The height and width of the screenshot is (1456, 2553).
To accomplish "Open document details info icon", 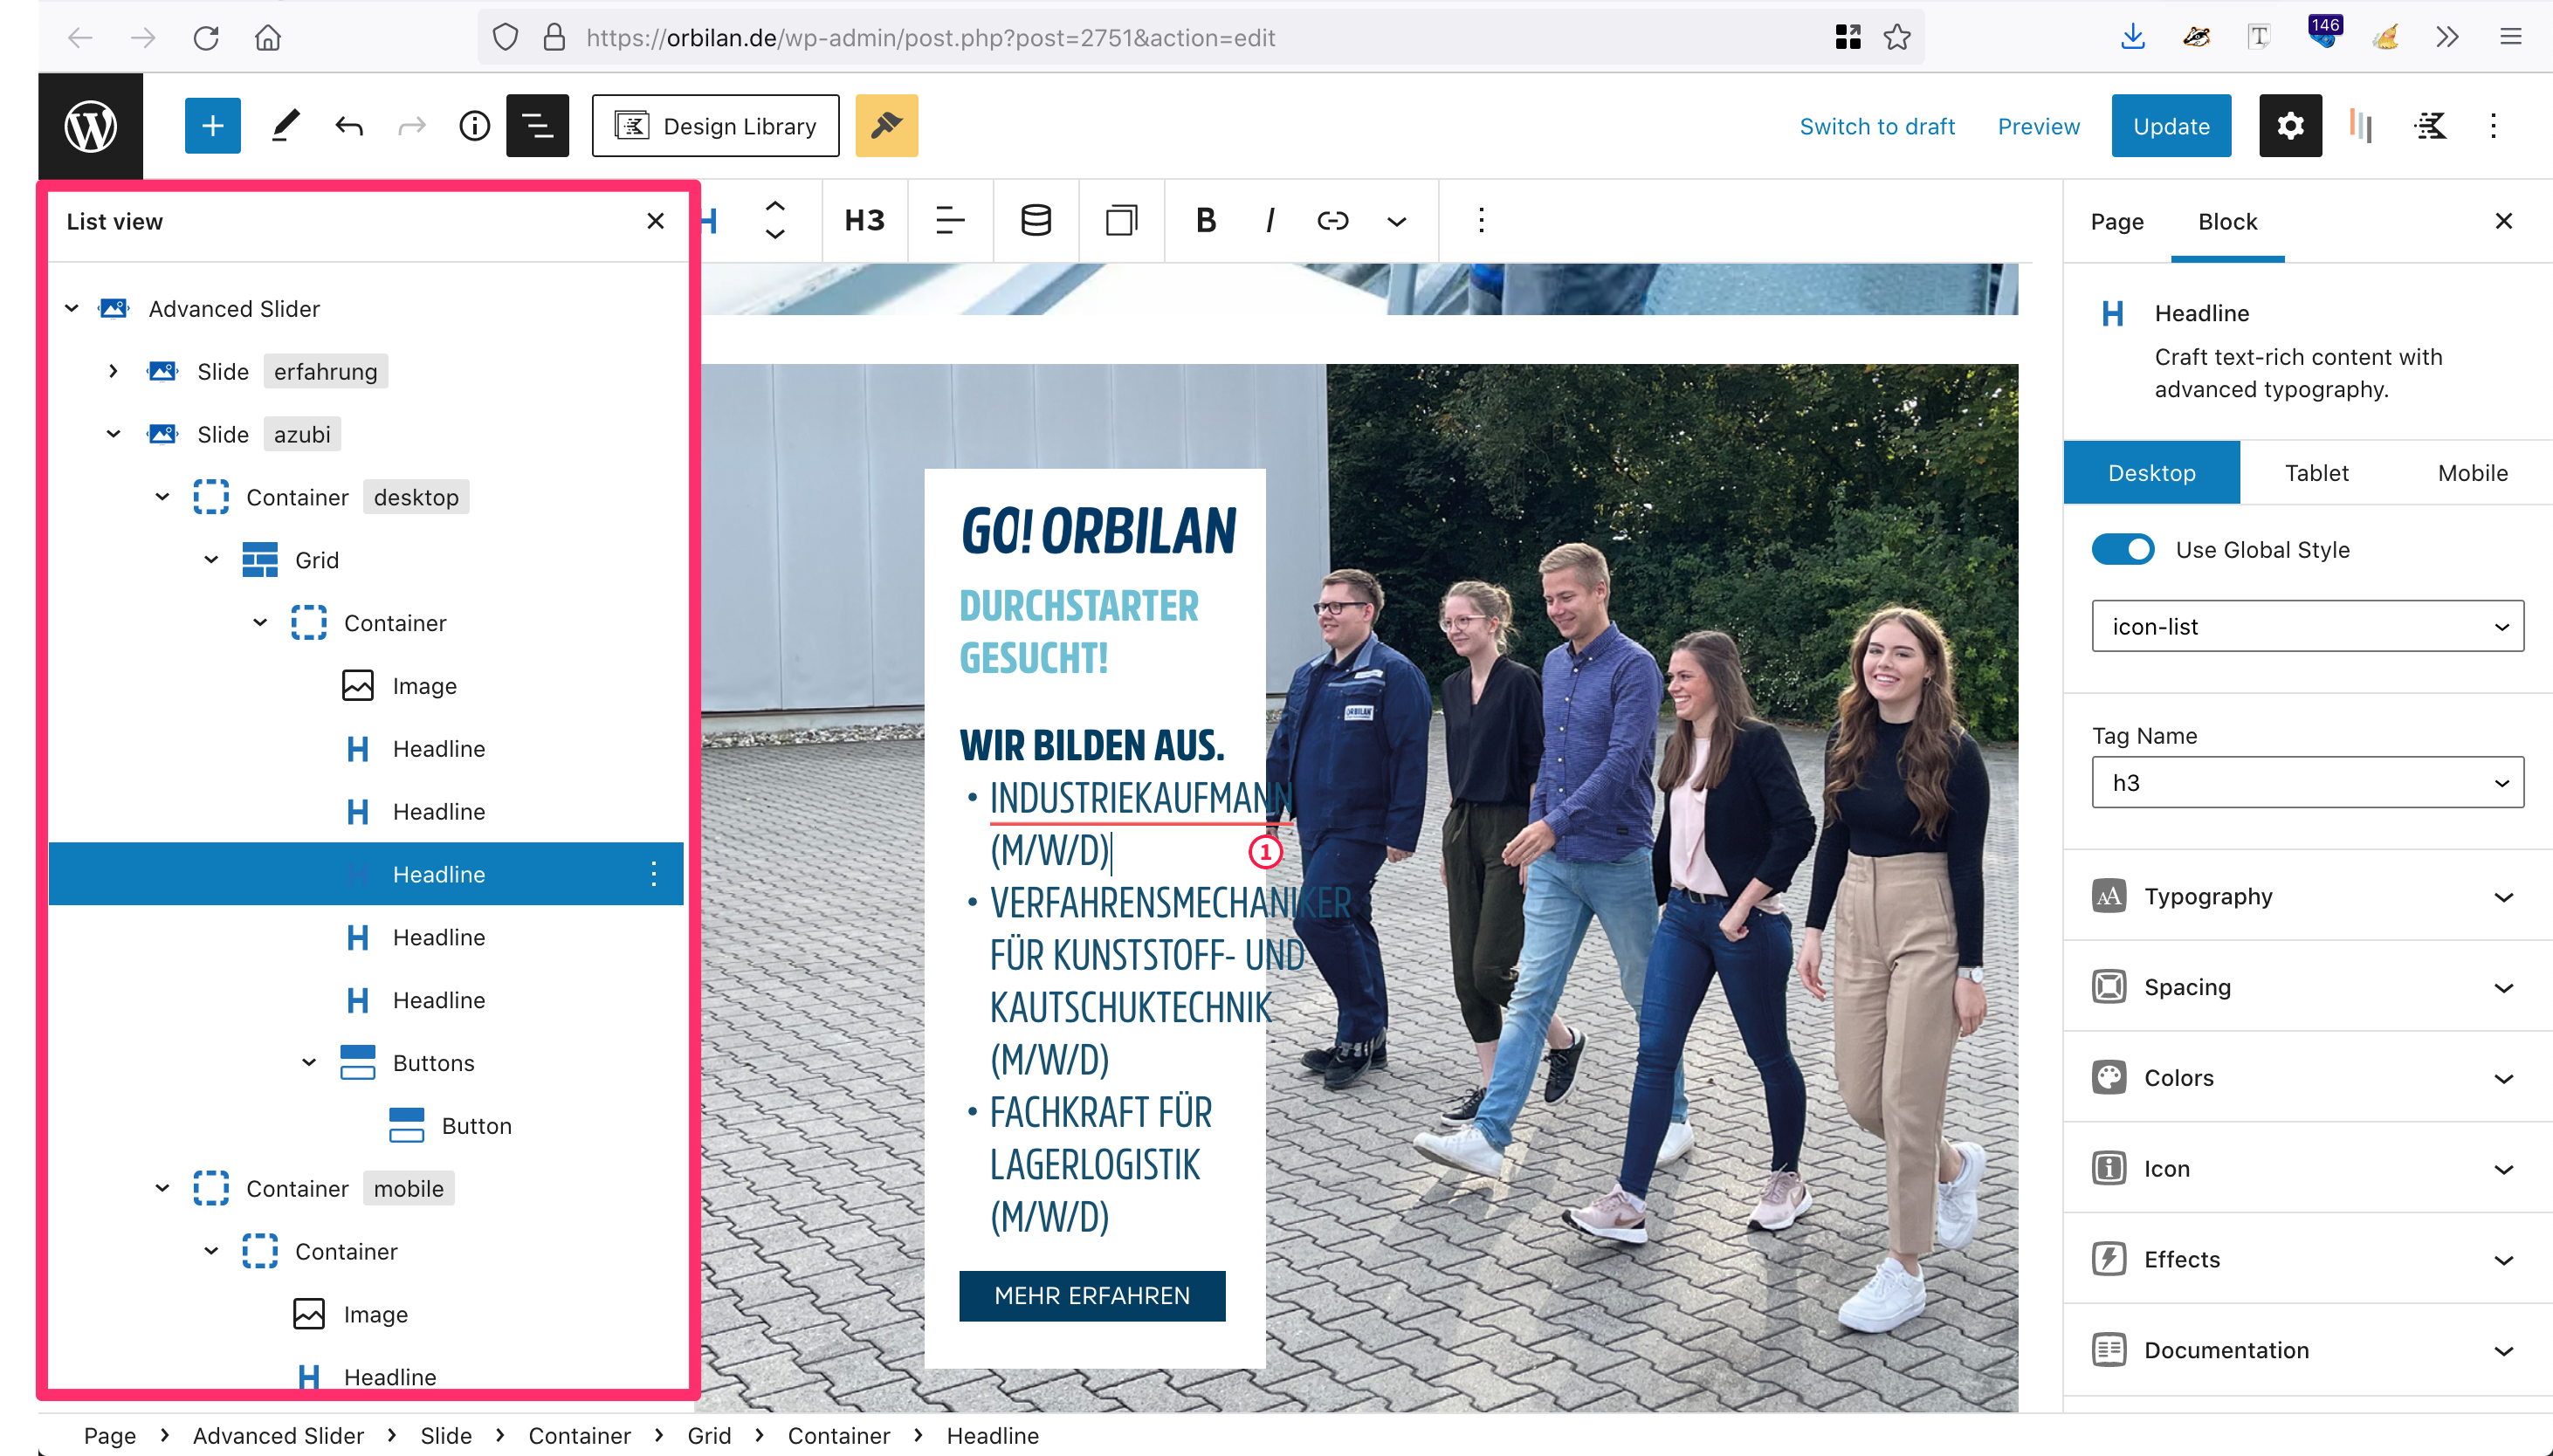I will pyautogui.click(x=474, y=126).
